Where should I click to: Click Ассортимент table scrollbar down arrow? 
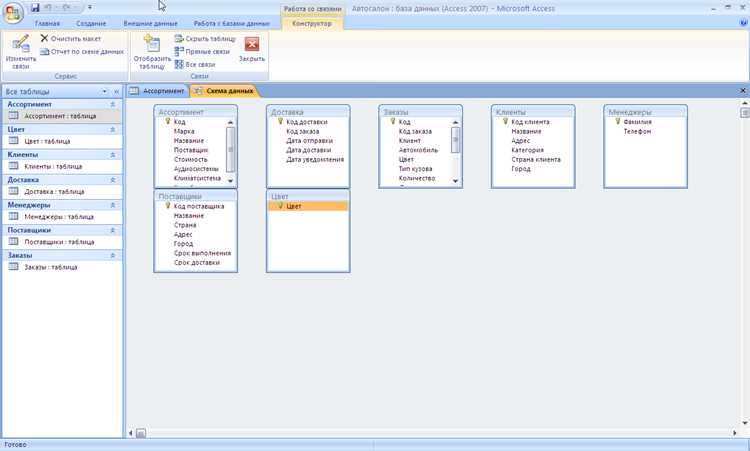pos(231,180)
